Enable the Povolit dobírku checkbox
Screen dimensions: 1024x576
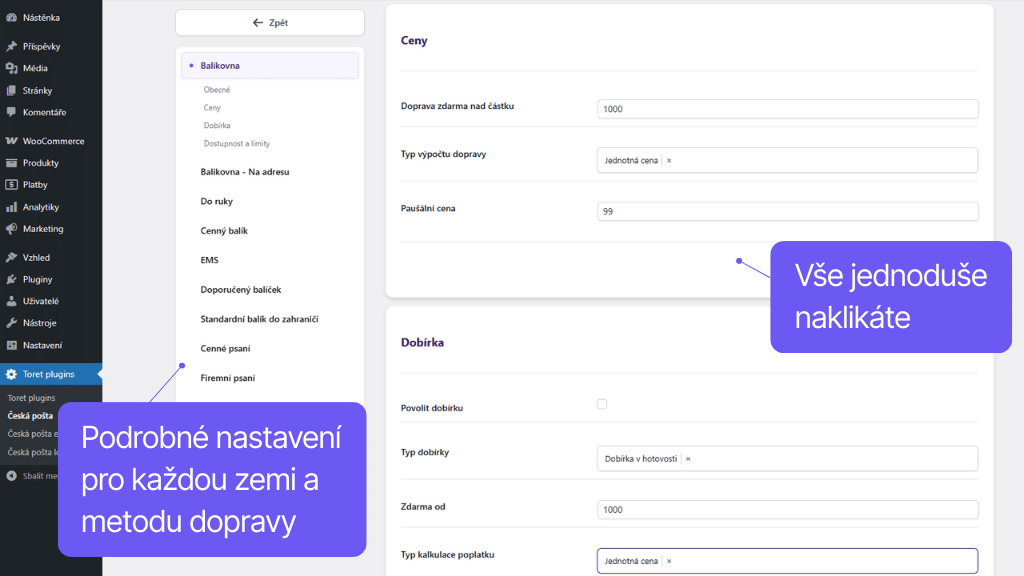(601, 404)
